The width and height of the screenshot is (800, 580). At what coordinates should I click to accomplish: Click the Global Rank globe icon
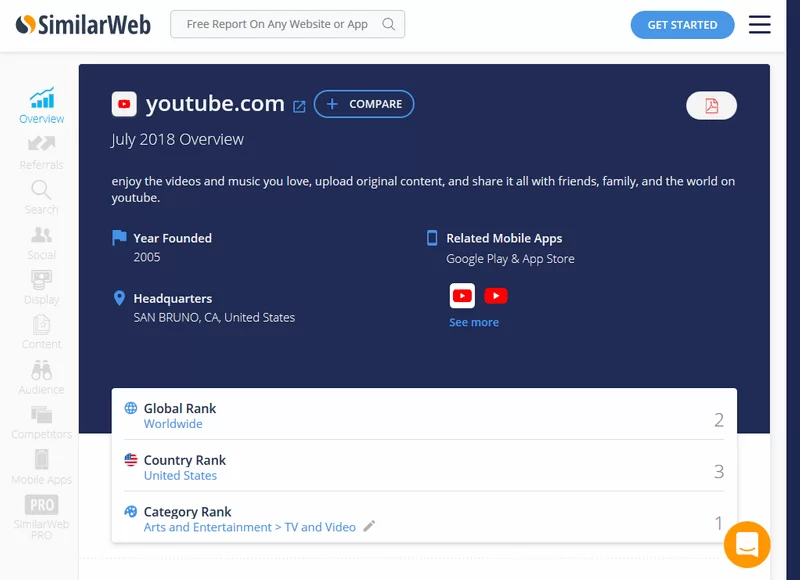(x=131, y=408)
